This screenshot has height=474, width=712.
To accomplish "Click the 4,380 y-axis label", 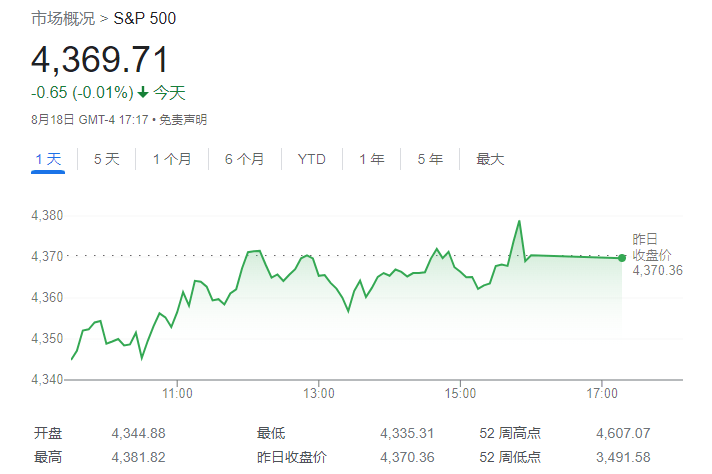I will [47, 215].
